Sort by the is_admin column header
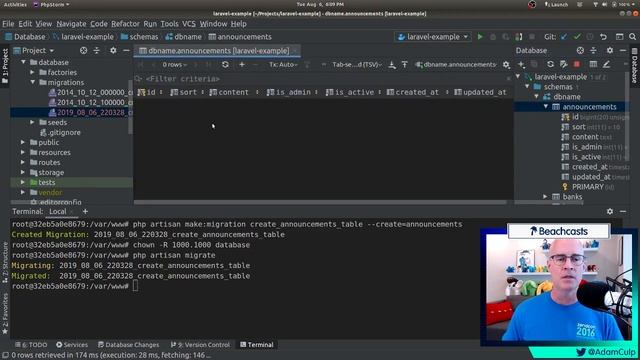Viewport: 640px width, 360px height. (x=292, y=93)
